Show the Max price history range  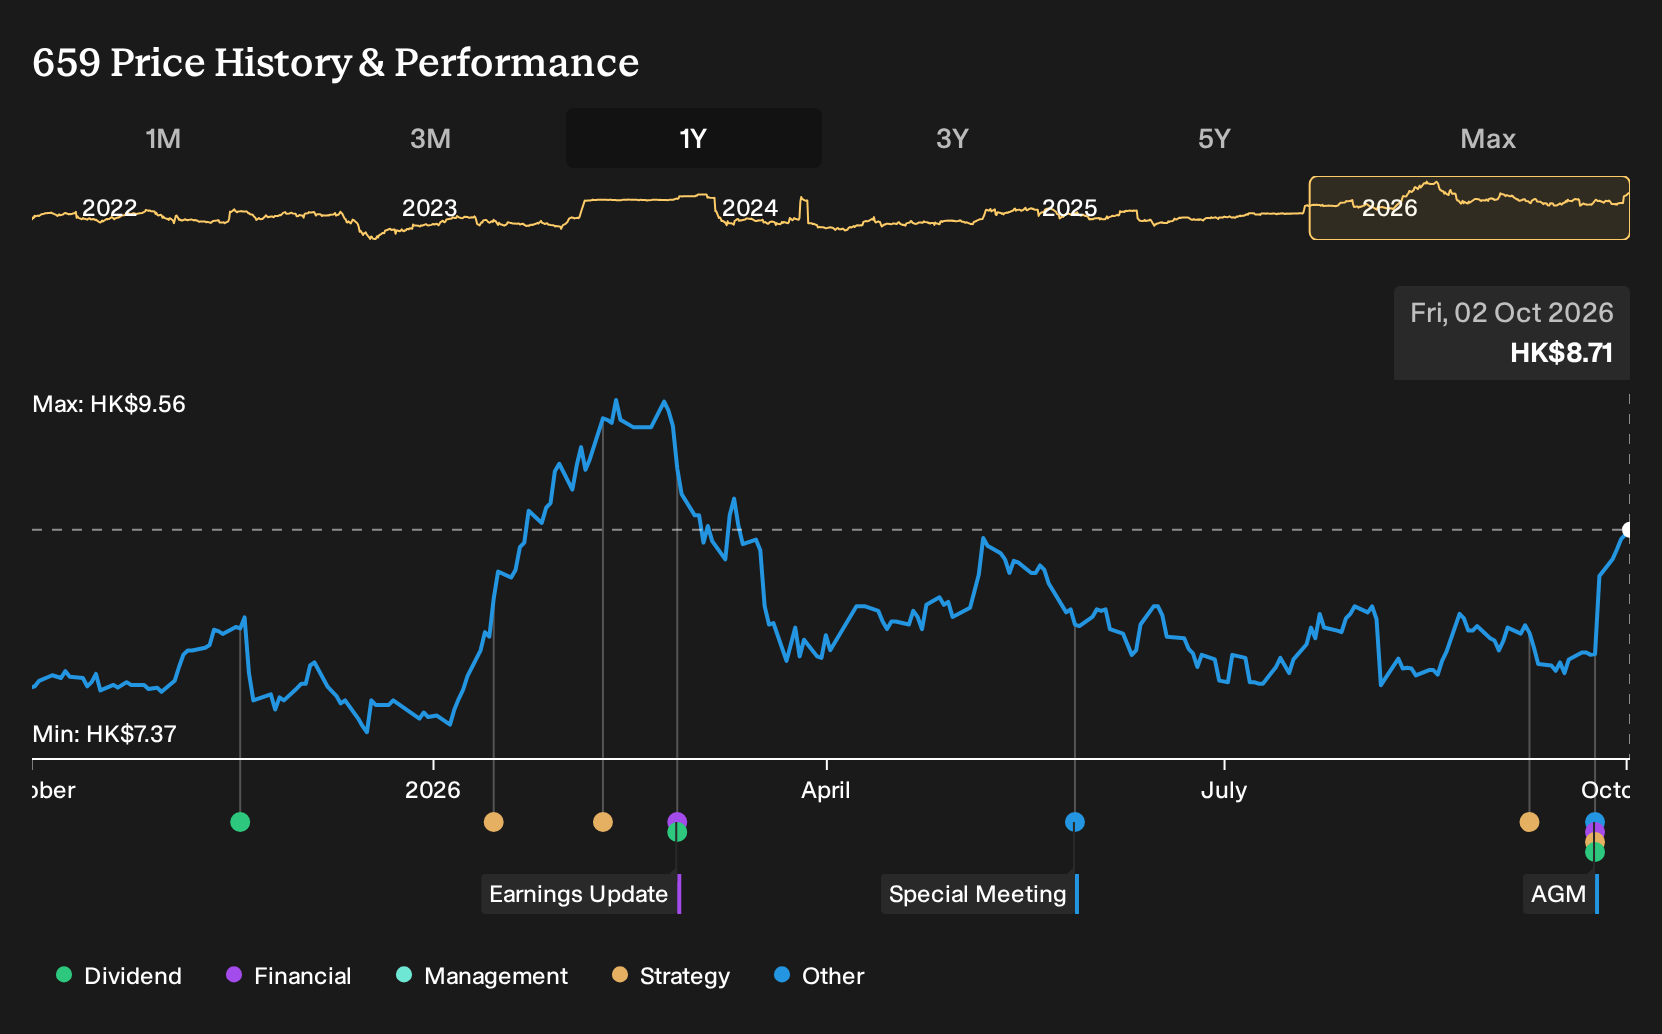click(x=1488, y=138)
